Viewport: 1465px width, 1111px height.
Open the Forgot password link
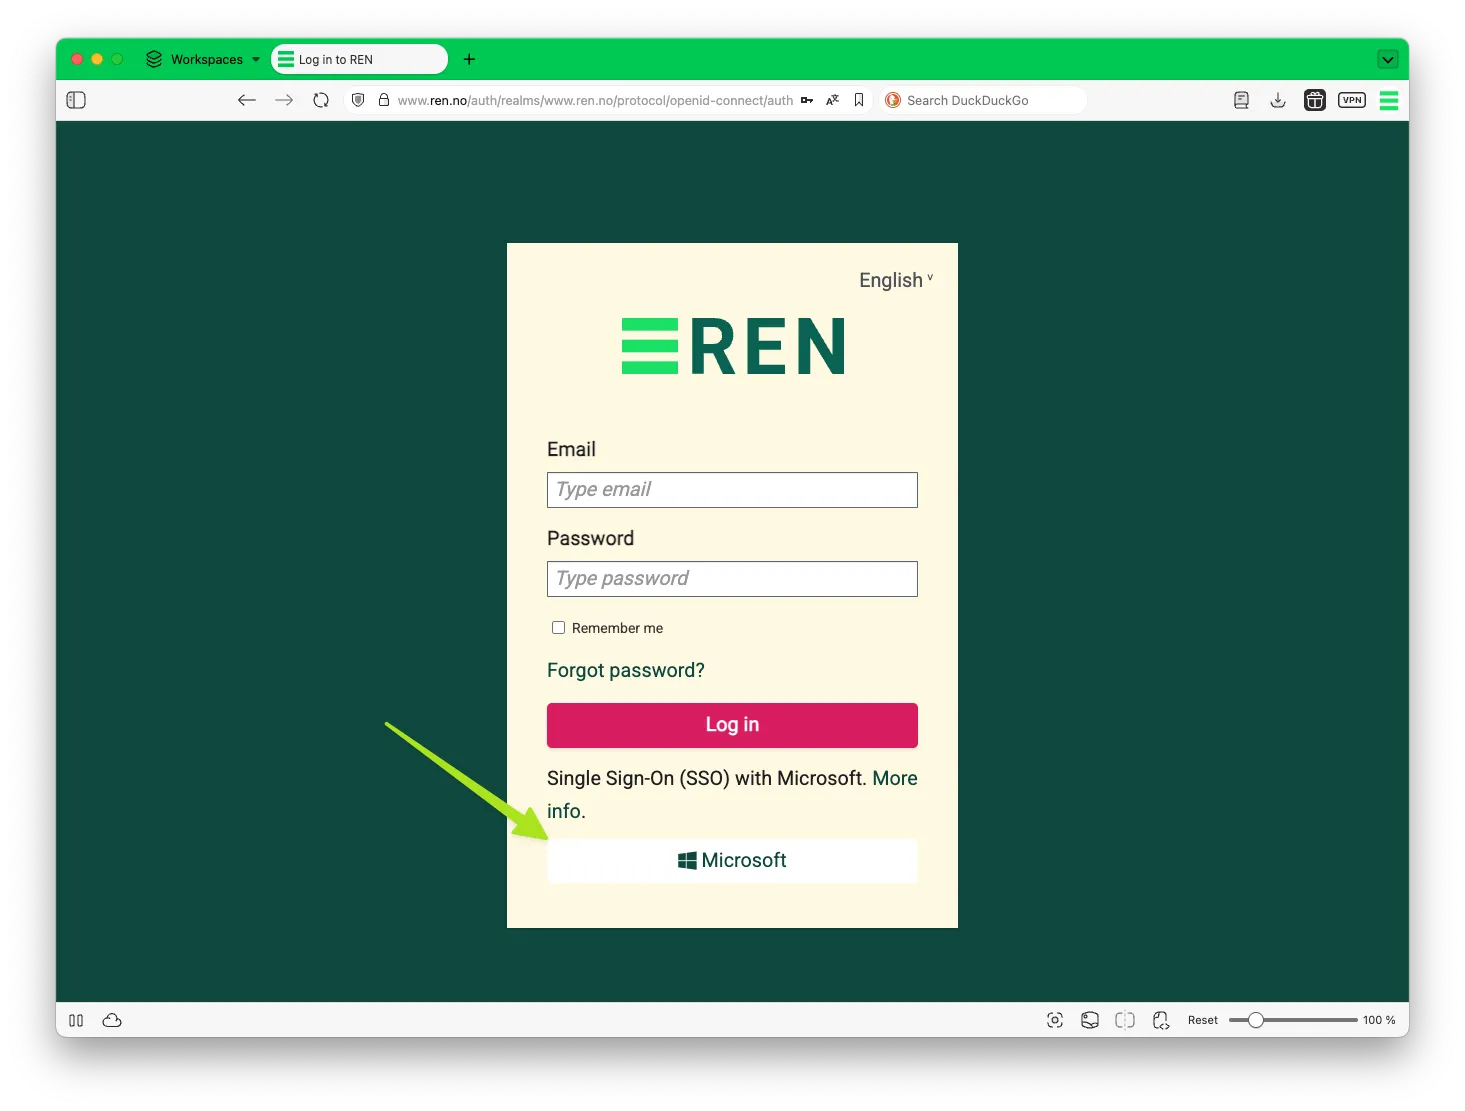(625, 670)
